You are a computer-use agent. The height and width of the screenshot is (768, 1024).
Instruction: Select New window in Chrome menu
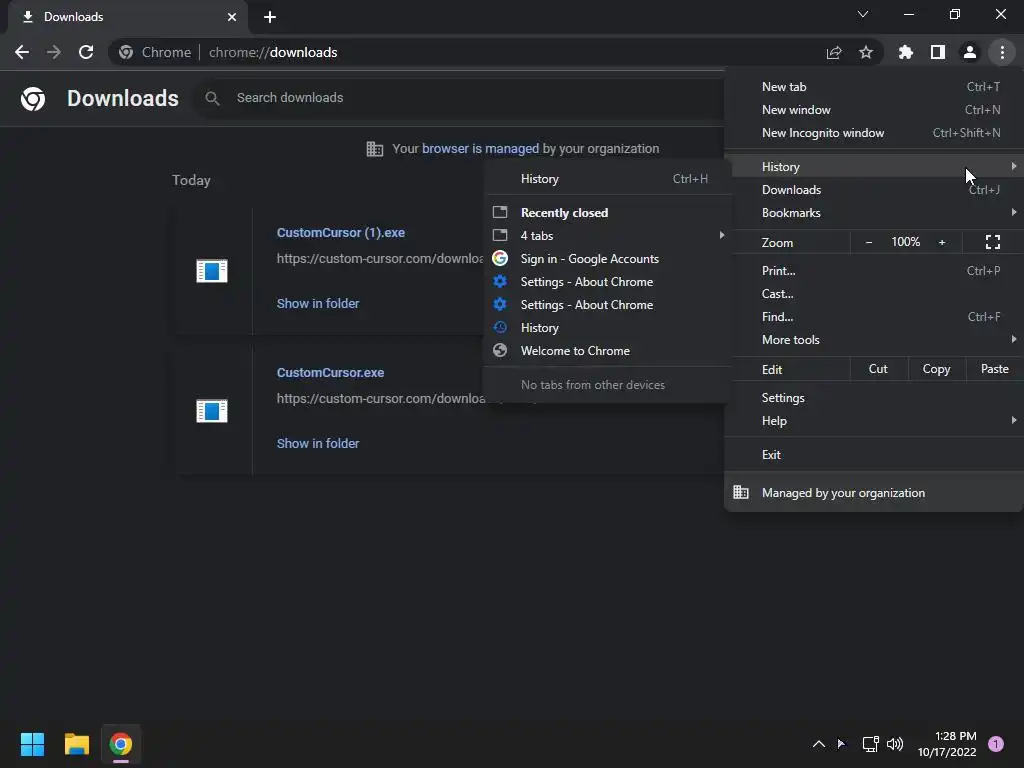[x=874, y=110]
